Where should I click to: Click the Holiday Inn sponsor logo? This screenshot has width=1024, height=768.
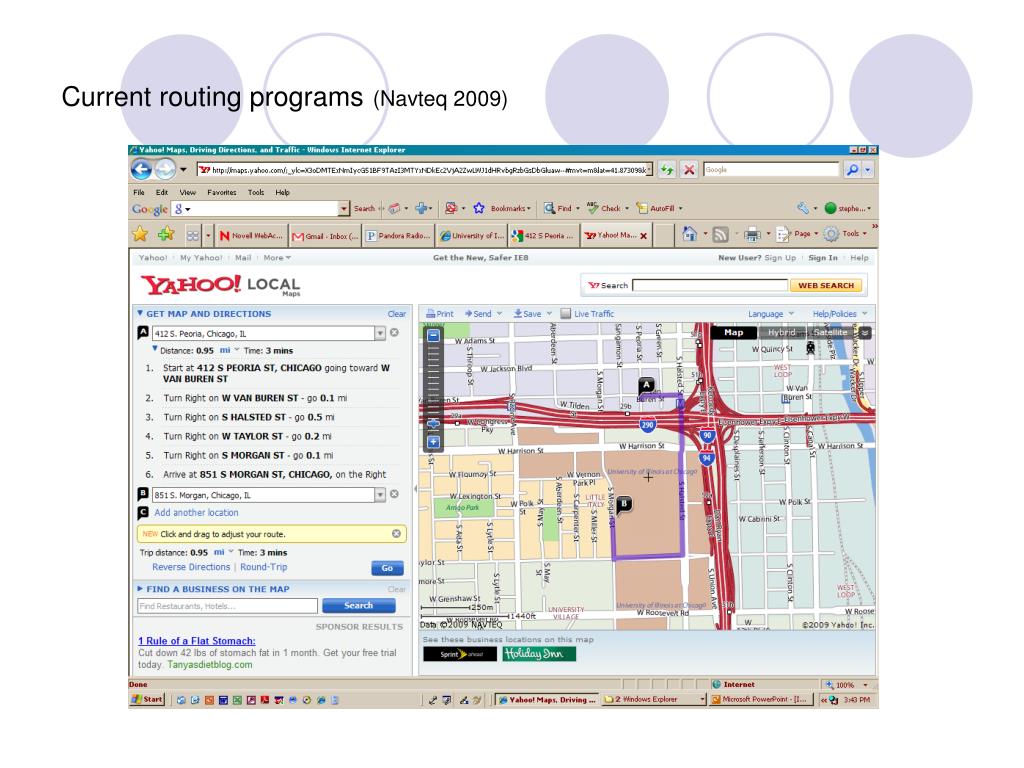(x=539, y=654)
